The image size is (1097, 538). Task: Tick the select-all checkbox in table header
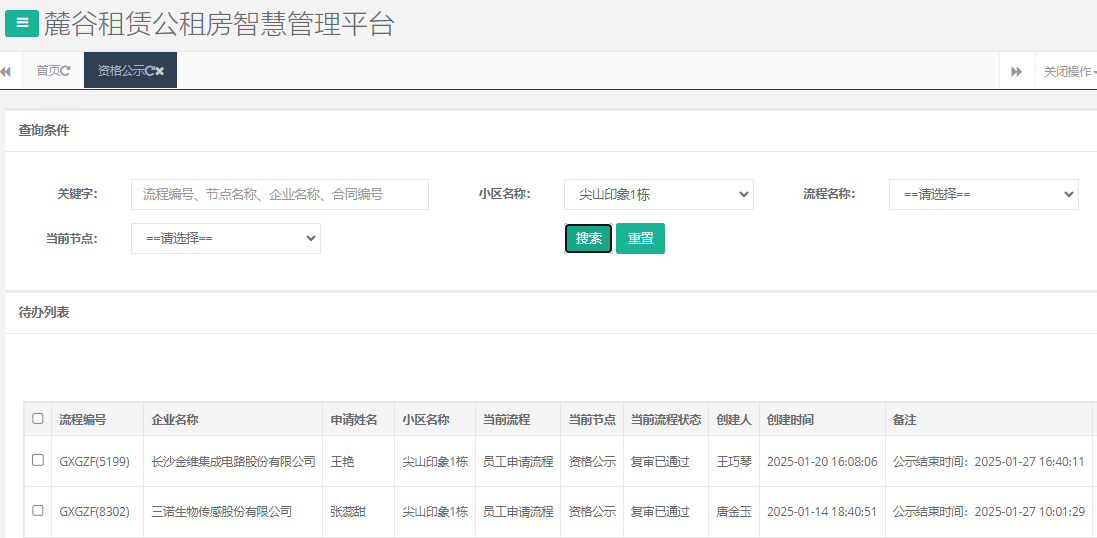[38, 419]
